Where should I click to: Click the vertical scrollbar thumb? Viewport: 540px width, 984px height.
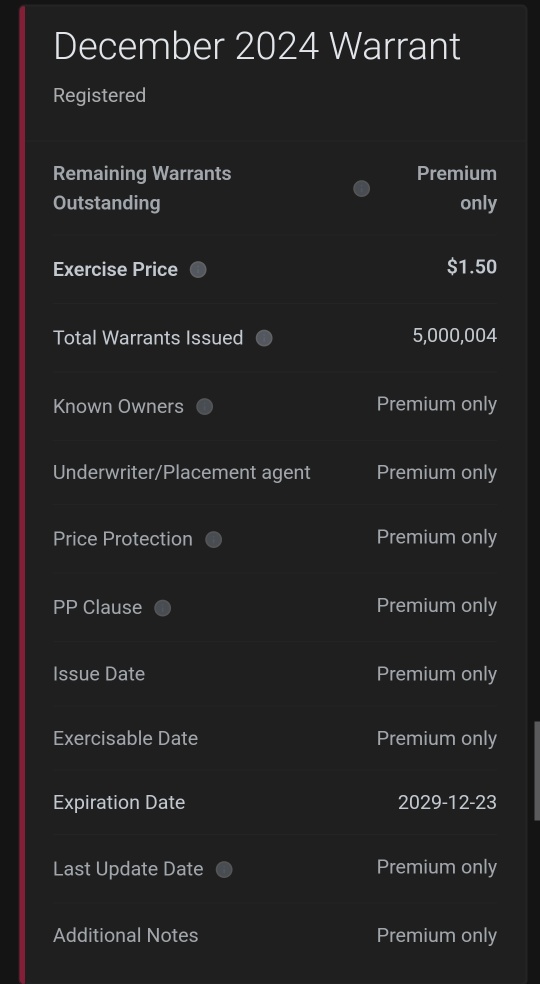point(537,771)
